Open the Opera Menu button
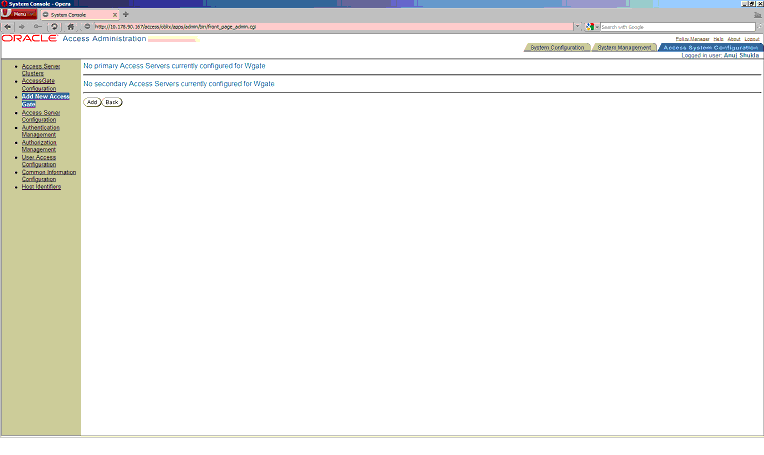 [x=19, y=14]
